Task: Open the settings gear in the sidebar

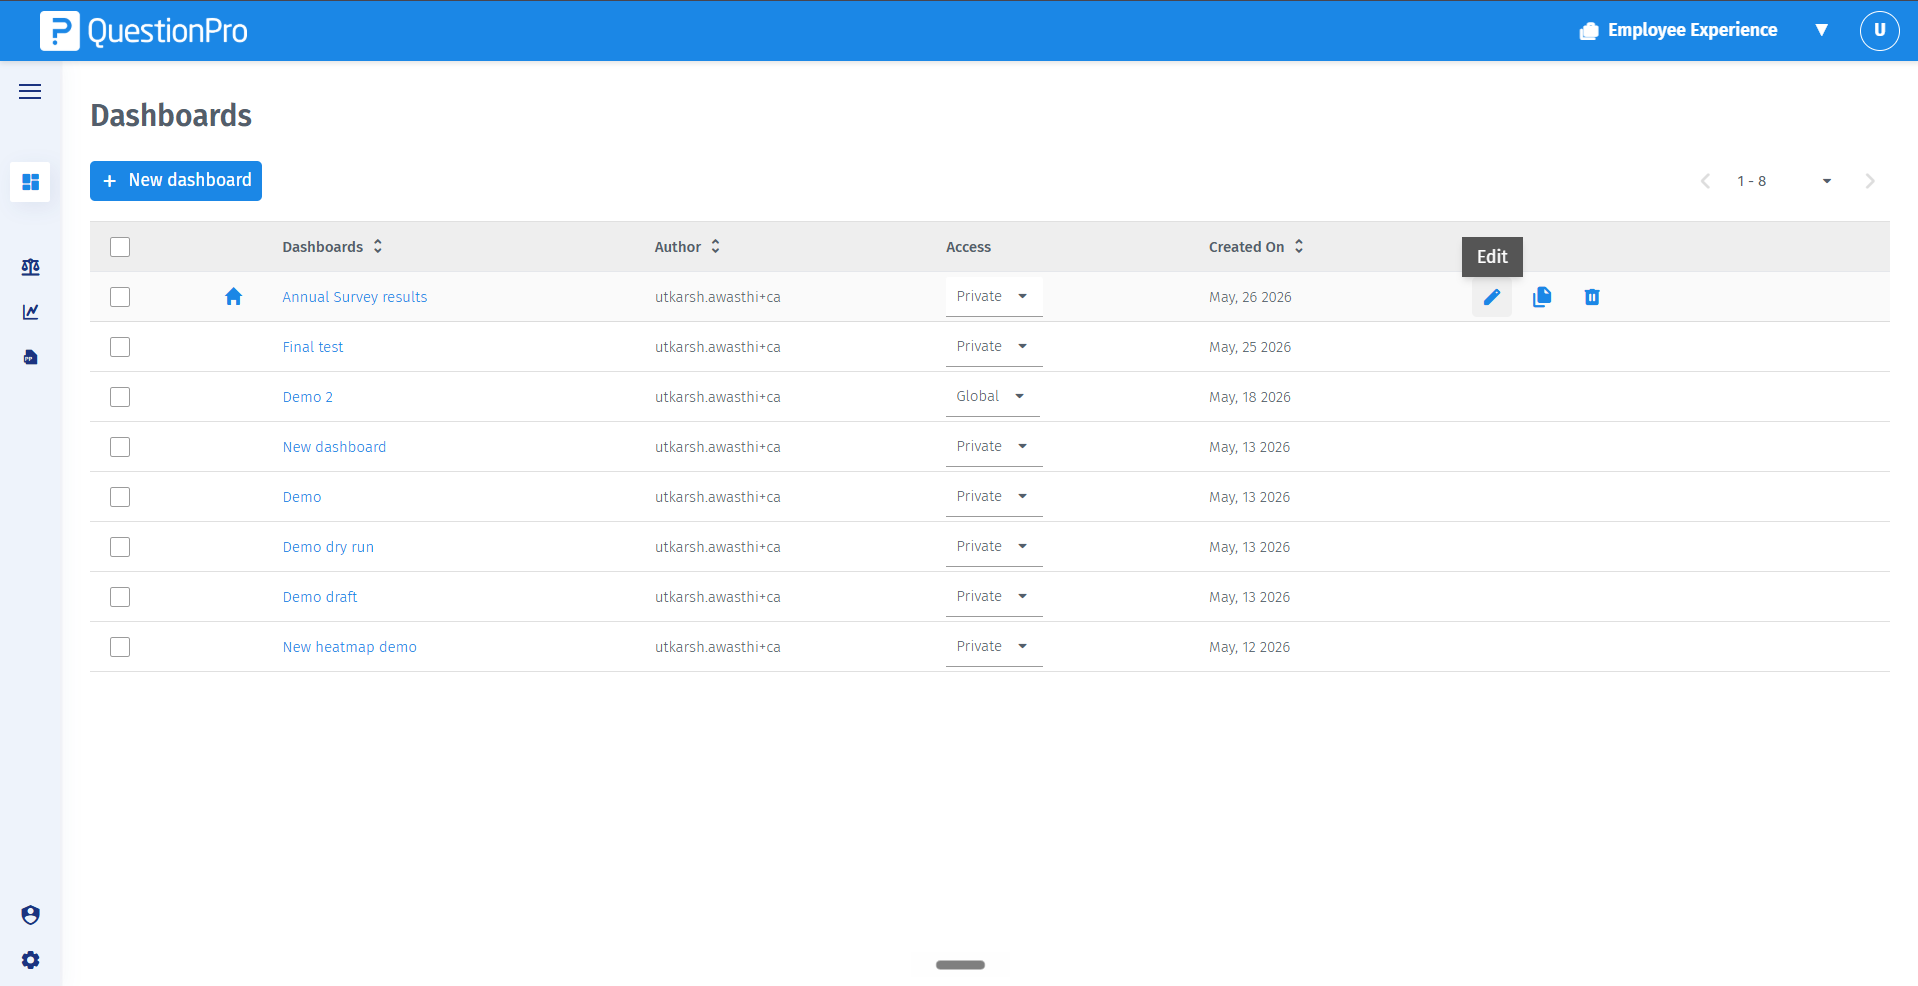Action: click(x=30, y=960)
